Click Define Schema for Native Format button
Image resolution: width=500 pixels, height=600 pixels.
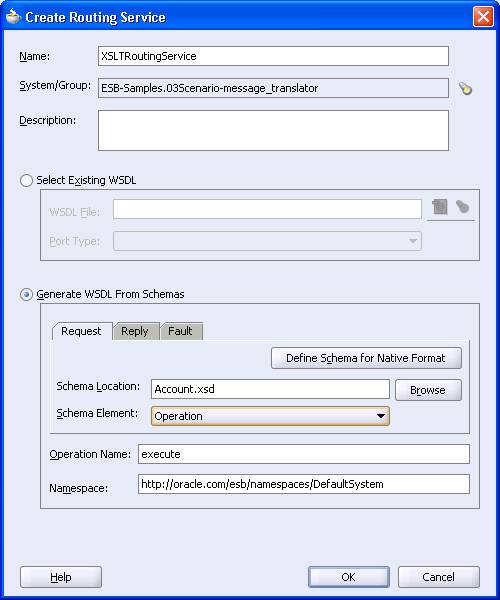pos(366,358)
